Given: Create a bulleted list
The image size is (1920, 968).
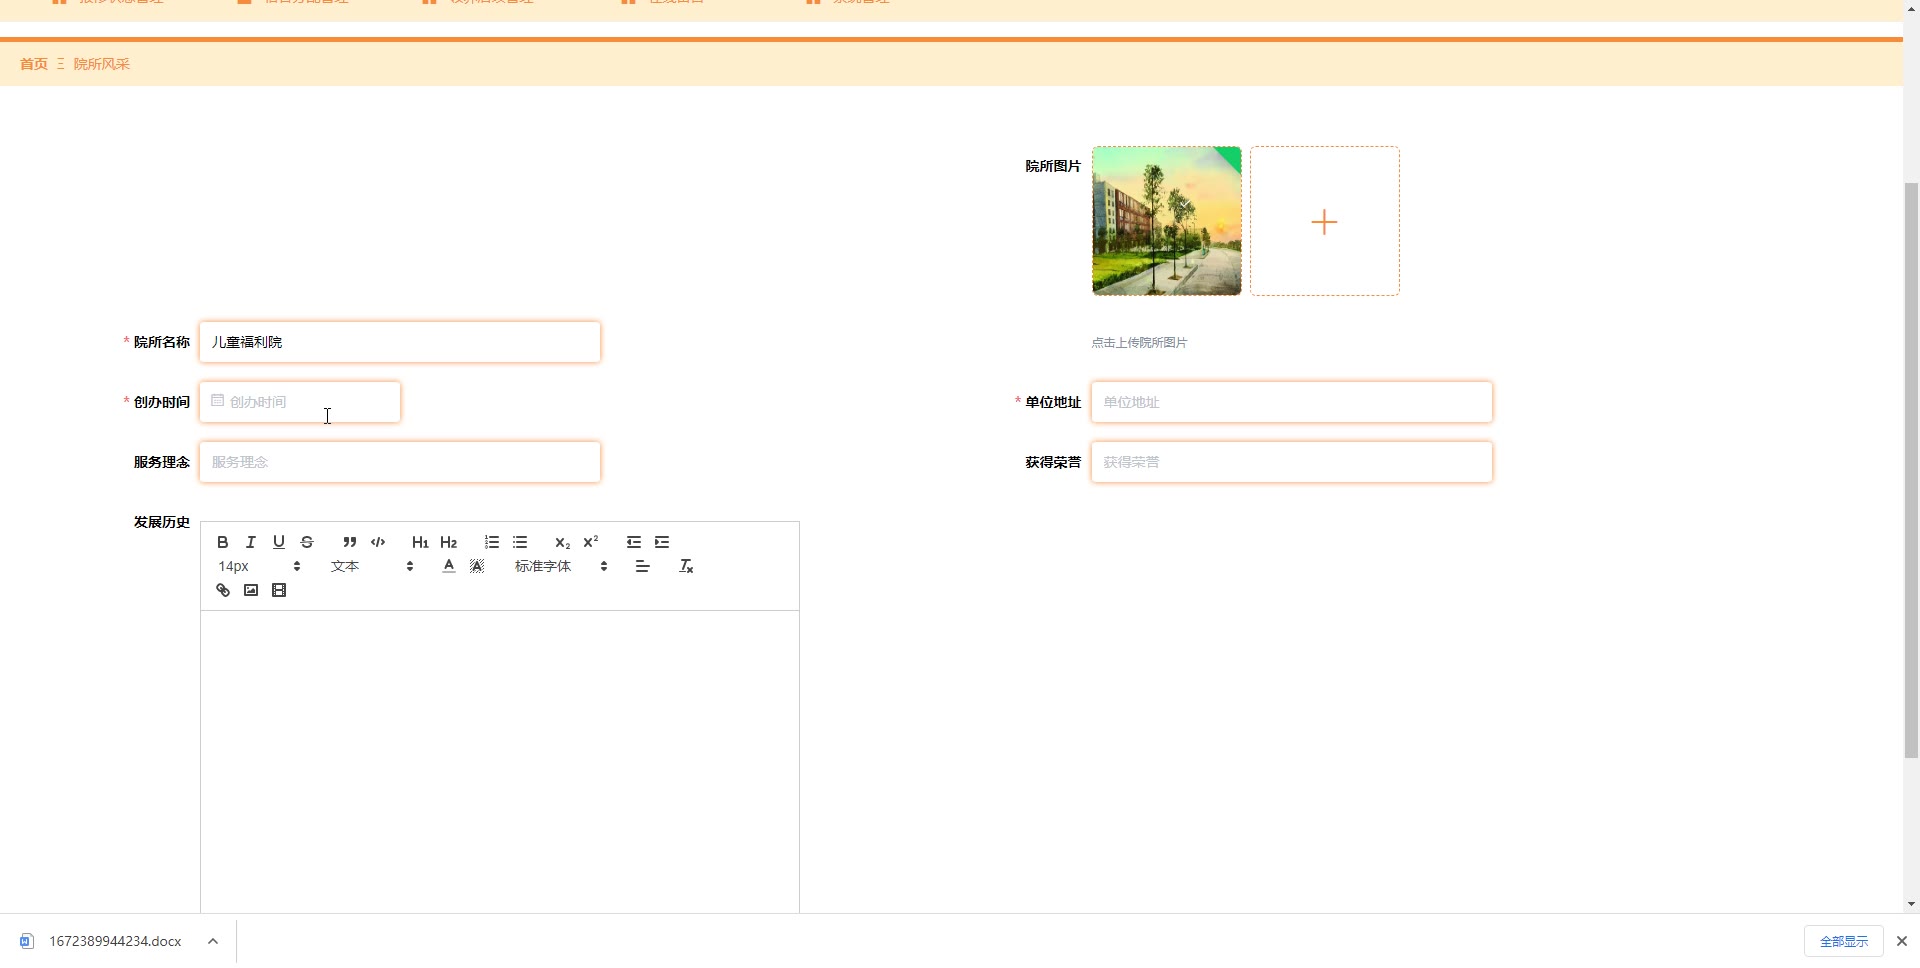Looking at the screenshot, I should 520,542.
